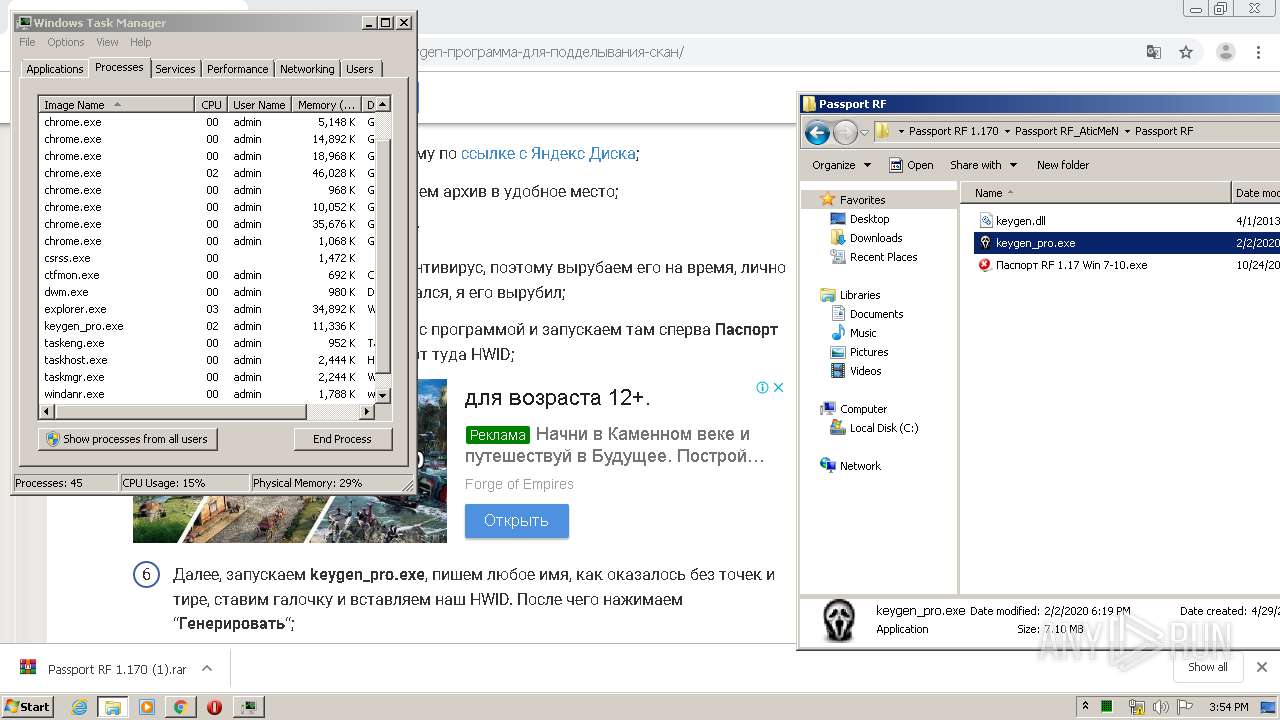The image size is (1280, 720).
Task: Select keygen_pro.exe process row
Action: (x=207, y=326)
